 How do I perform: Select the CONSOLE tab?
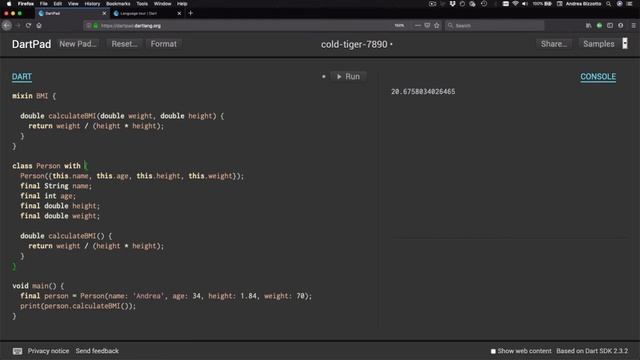pos(598,77)
